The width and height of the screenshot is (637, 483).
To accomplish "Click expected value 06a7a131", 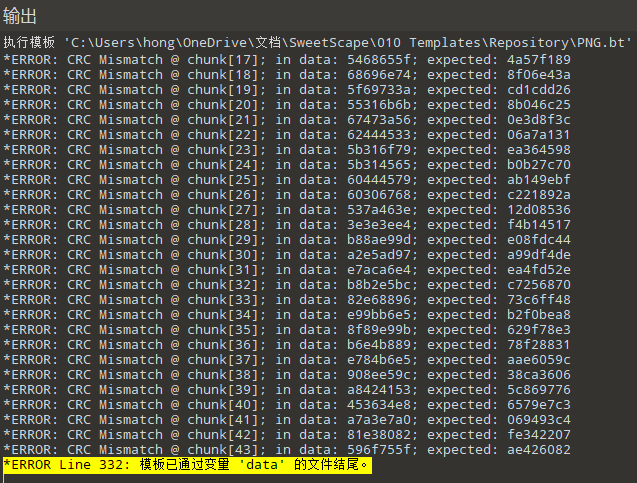I will tap(539, 135).
